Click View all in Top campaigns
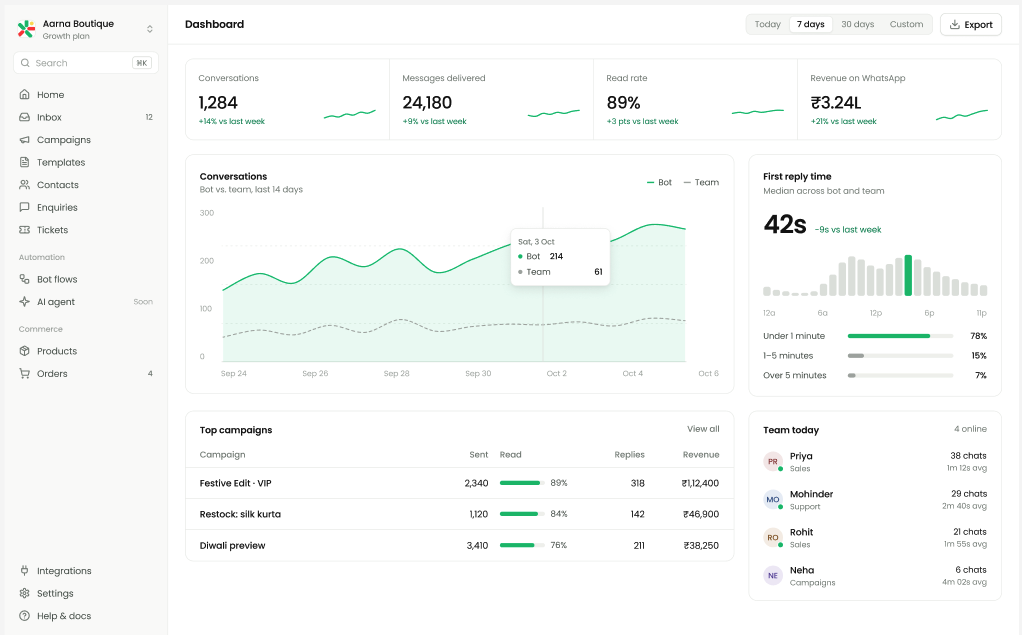Viewport: 1022px width, 635px height. coord(703,429)
